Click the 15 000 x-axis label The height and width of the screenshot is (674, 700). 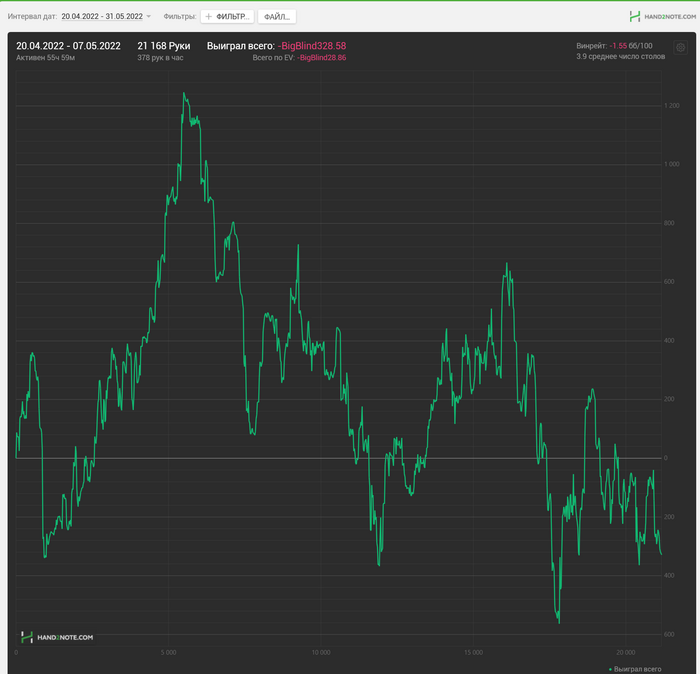[473, 653]
